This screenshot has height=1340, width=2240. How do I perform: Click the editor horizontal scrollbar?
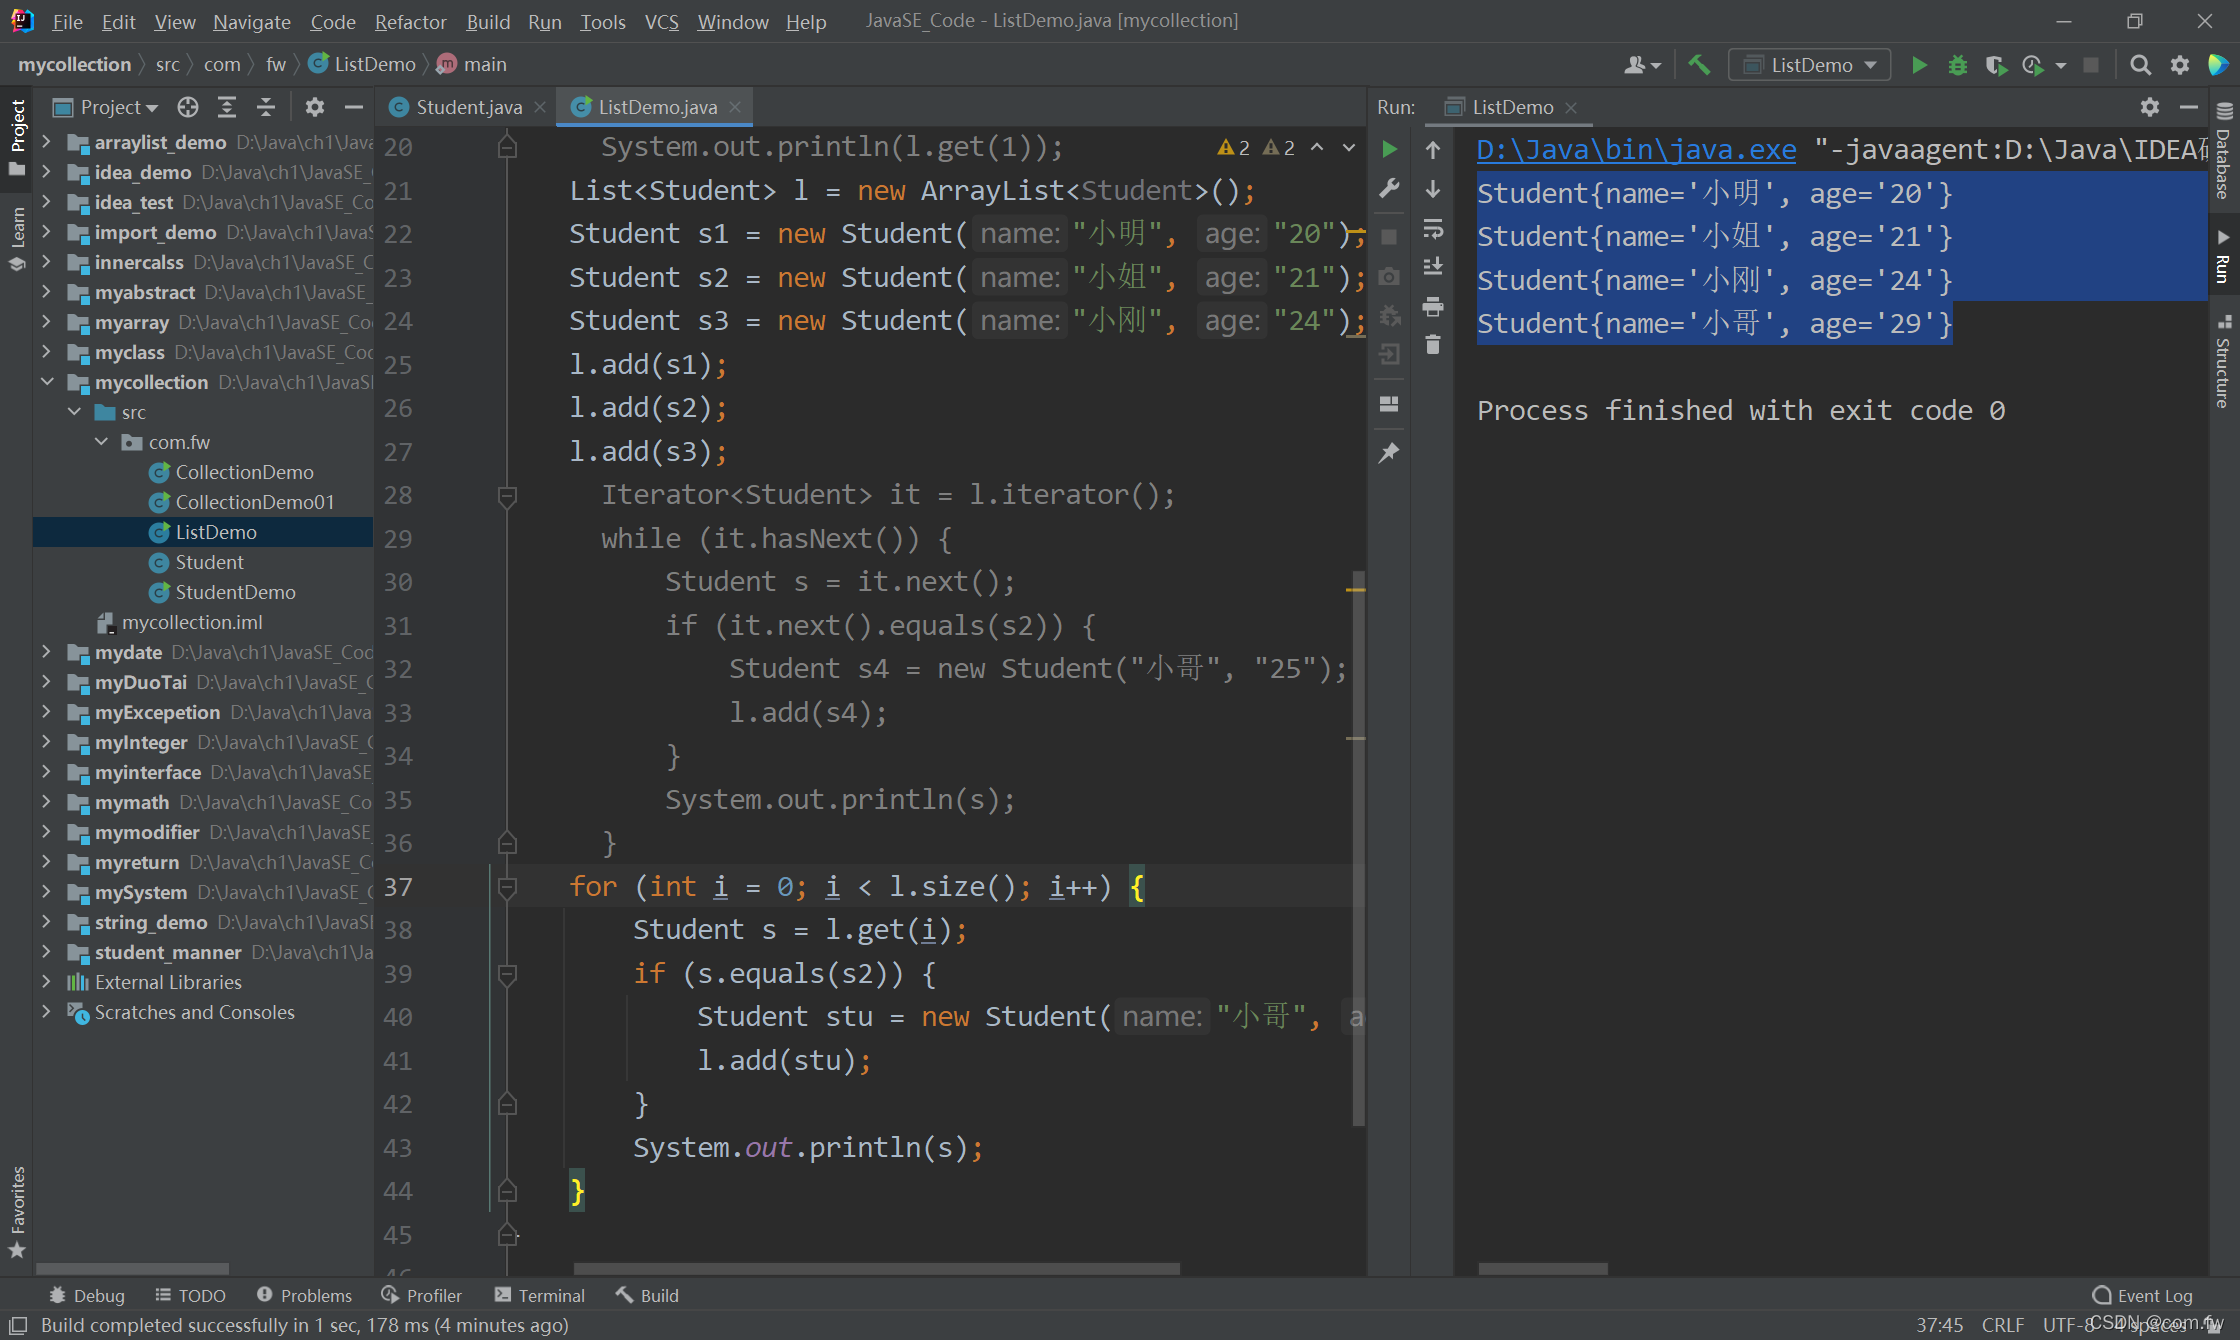click(x=876, y=1269)
